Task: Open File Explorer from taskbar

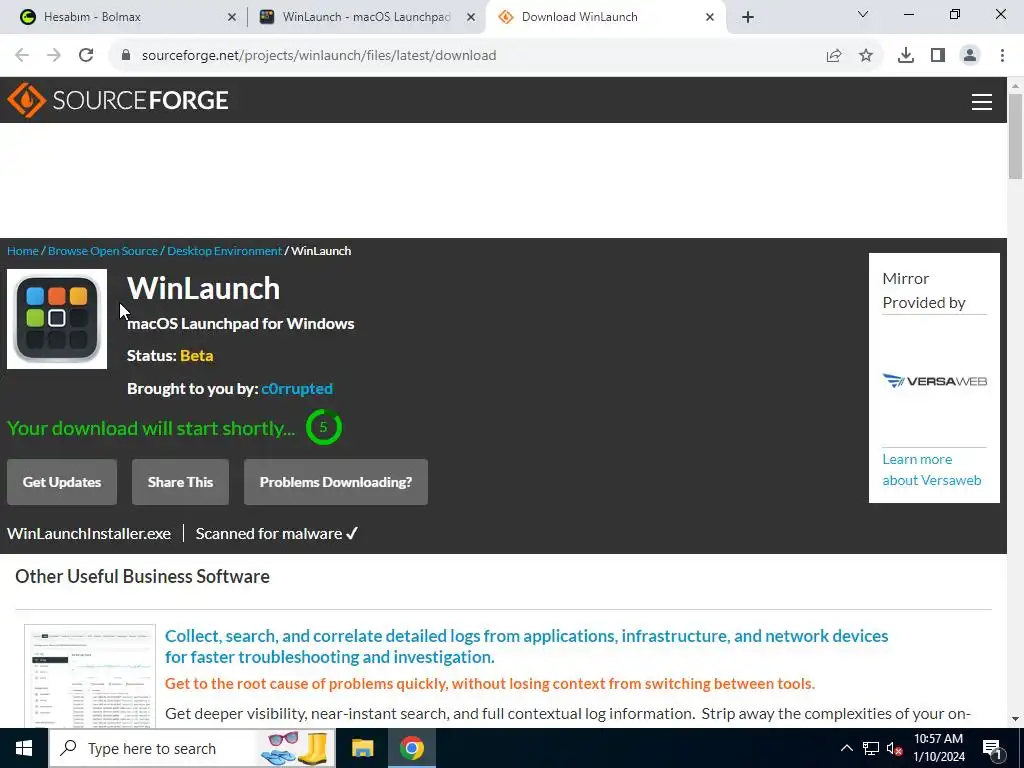Action: click(362, 748)
